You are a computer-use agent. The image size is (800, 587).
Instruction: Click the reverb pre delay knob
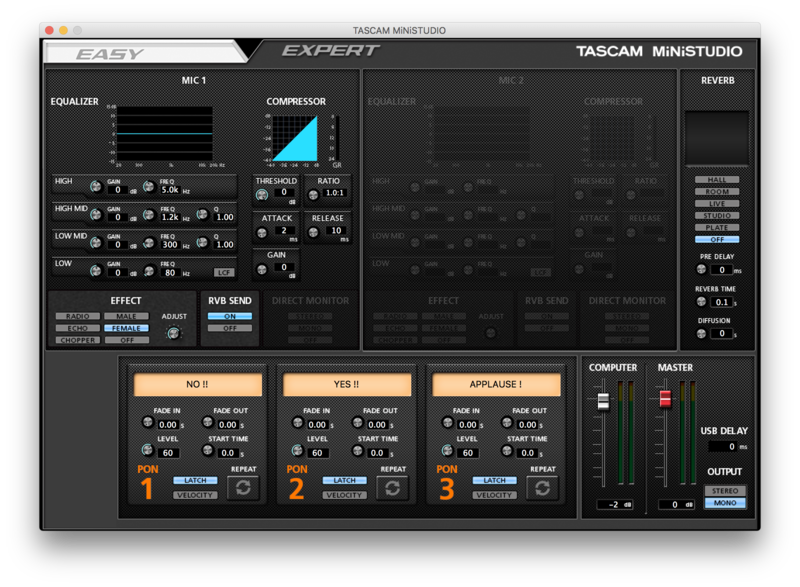pos(700,270)
